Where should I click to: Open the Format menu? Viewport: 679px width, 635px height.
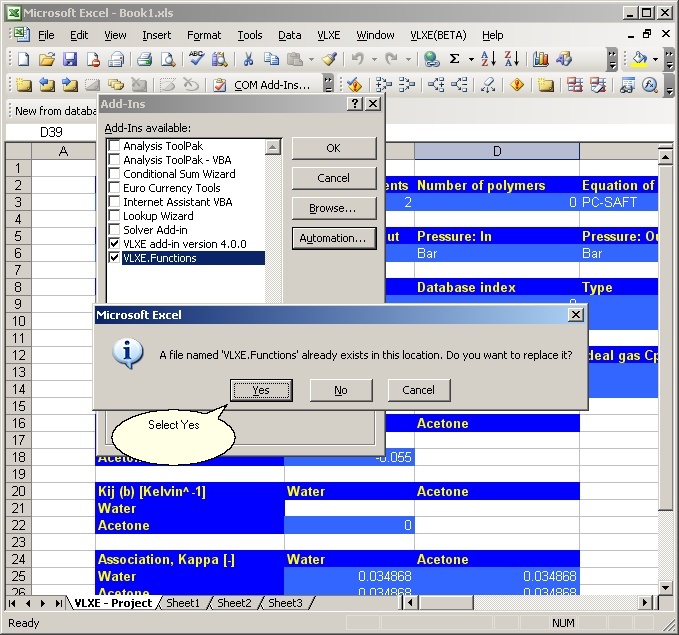(204, 35)
